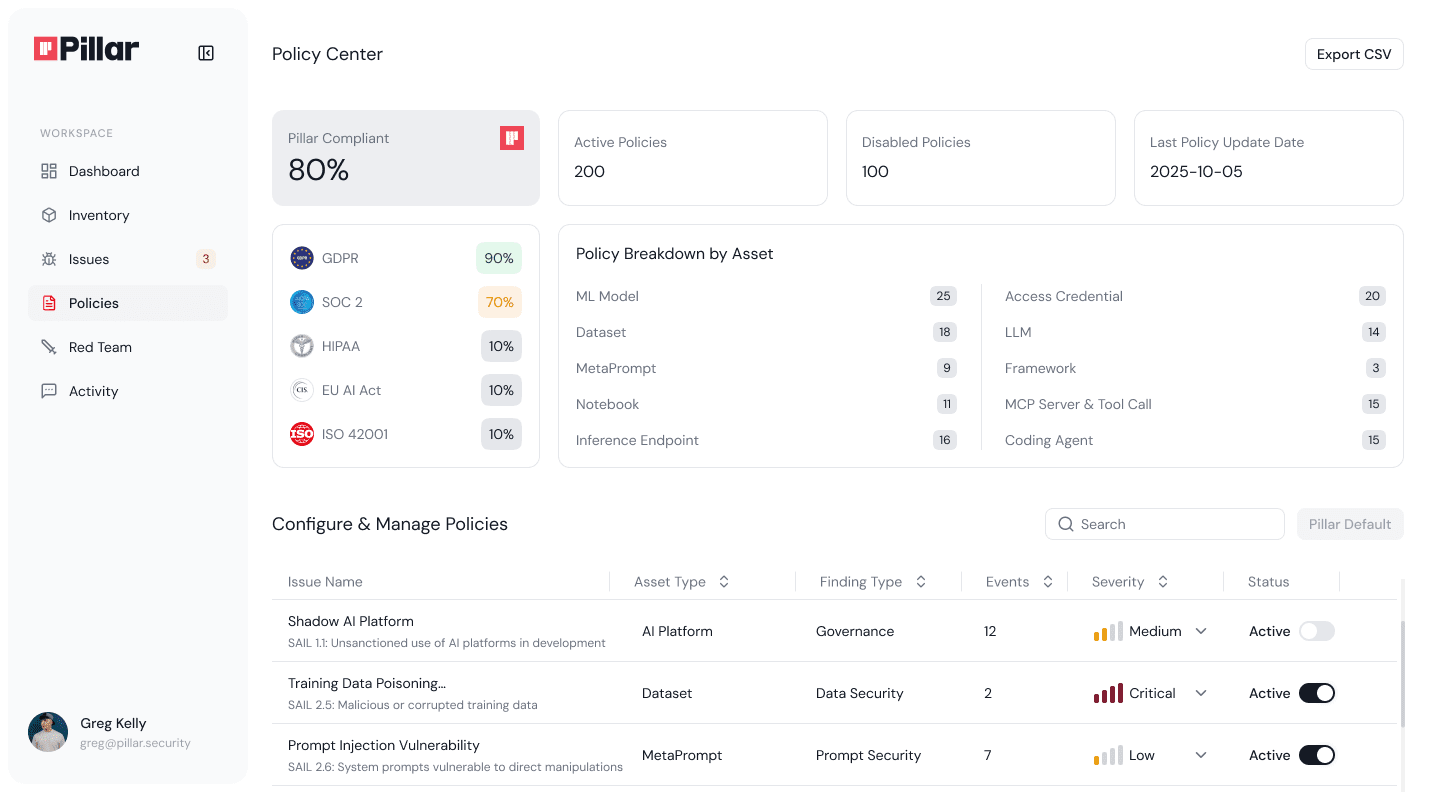Click the Dashboard grid icon
Screen dimensions: 1440x792
pyautogui.click(x=49, y=171)
